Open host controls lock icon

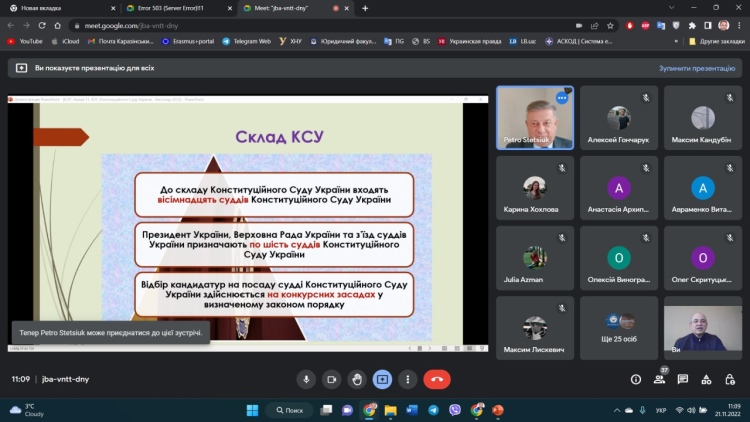pyautogui.click(x=729, y=379)
